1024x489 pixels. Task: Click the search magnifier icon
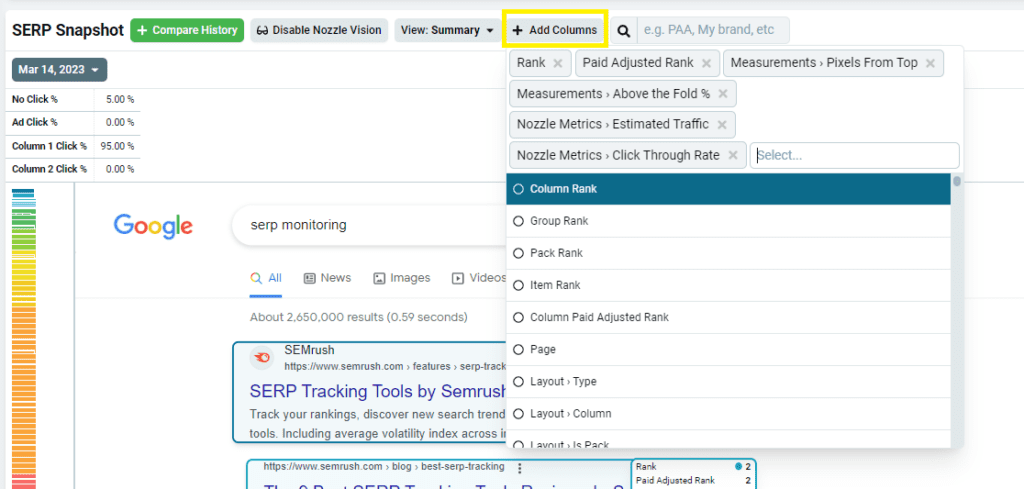(624, 30)
